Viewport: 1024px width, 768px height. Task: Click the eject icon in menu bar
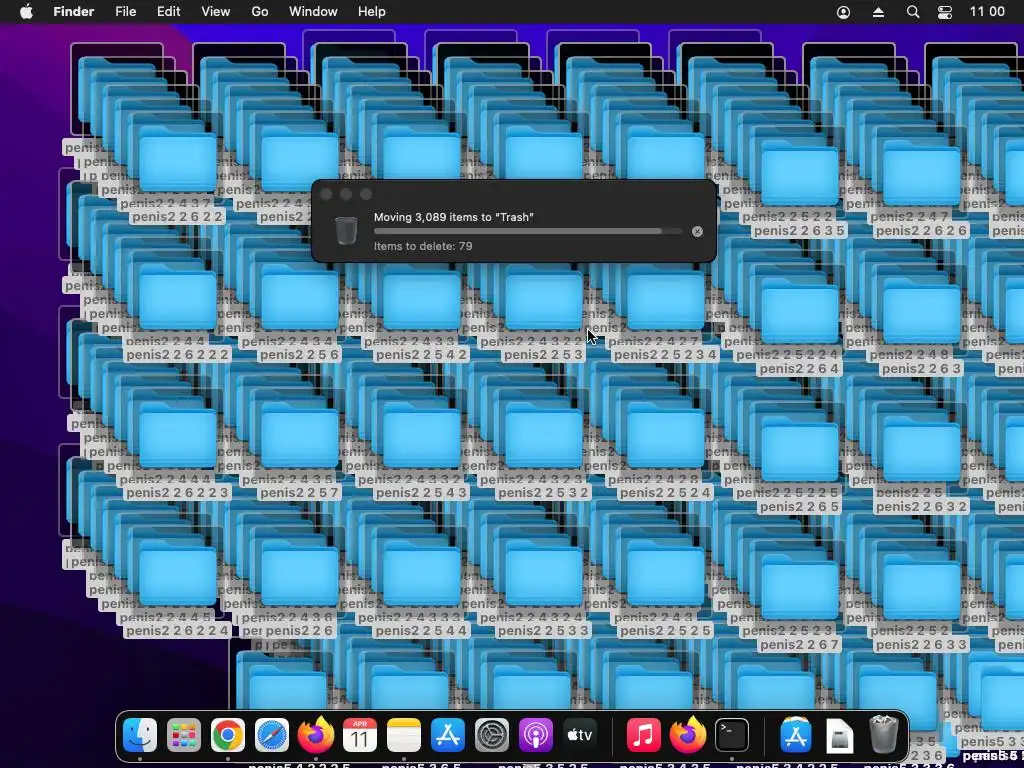[878, 12]
